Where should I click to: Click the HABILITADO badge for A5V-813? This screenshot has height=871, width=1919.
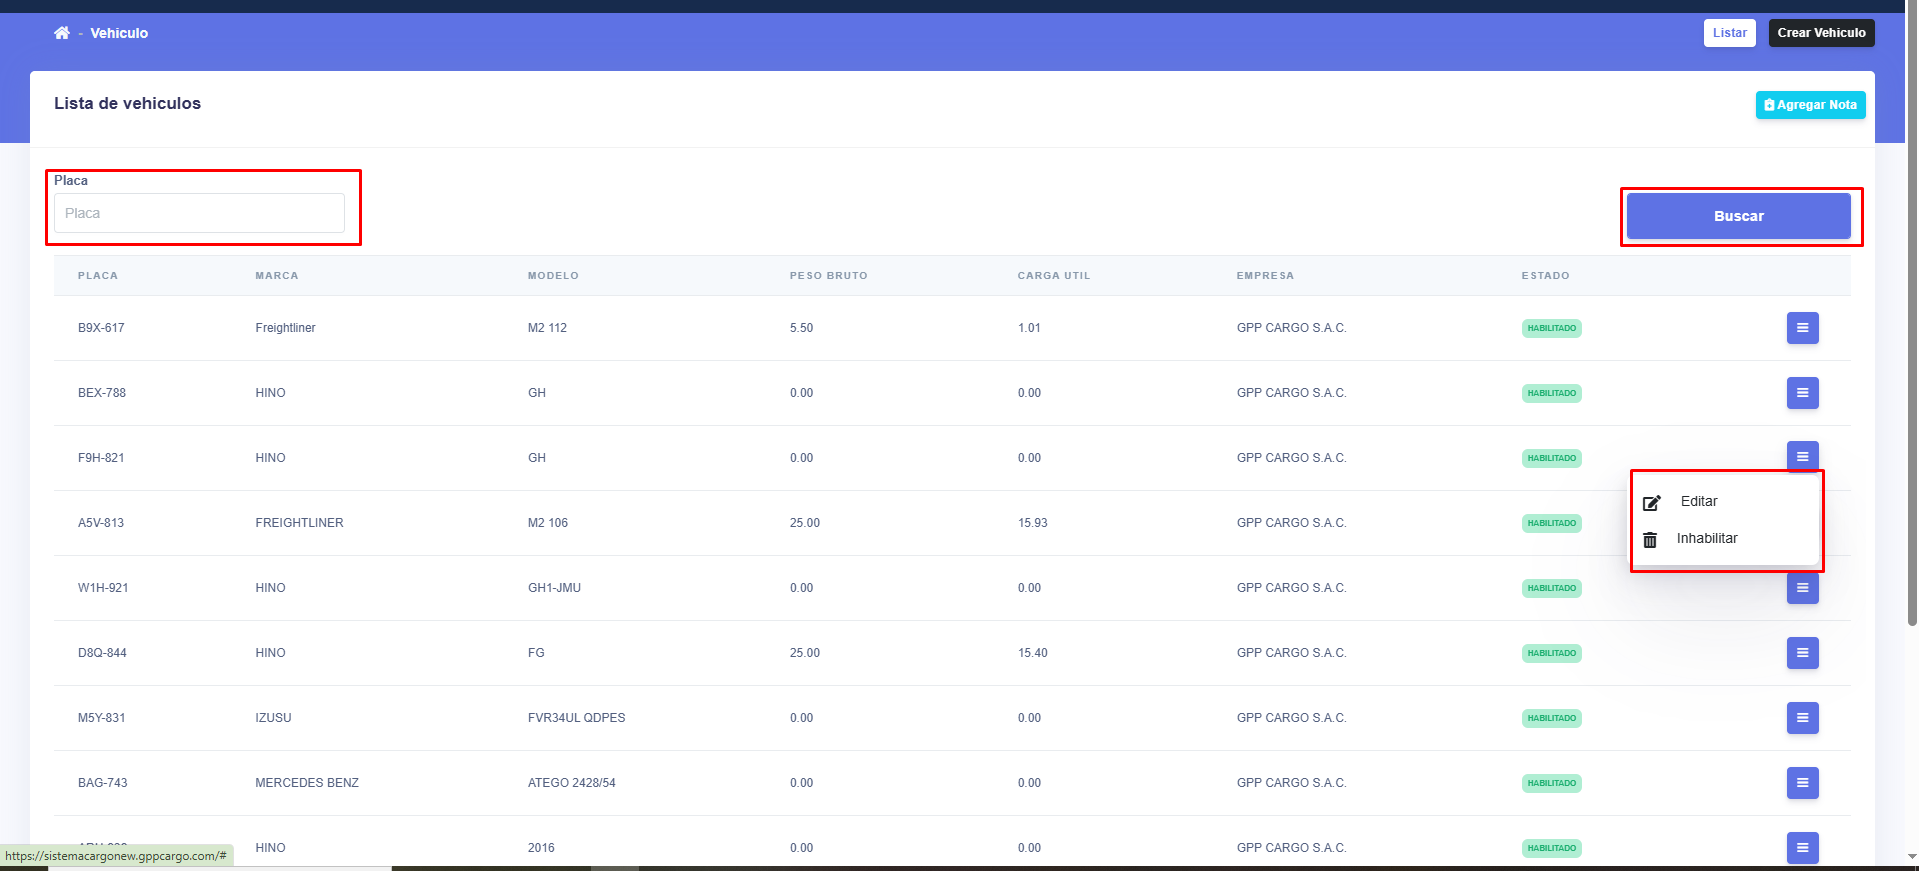(1551, 523)
